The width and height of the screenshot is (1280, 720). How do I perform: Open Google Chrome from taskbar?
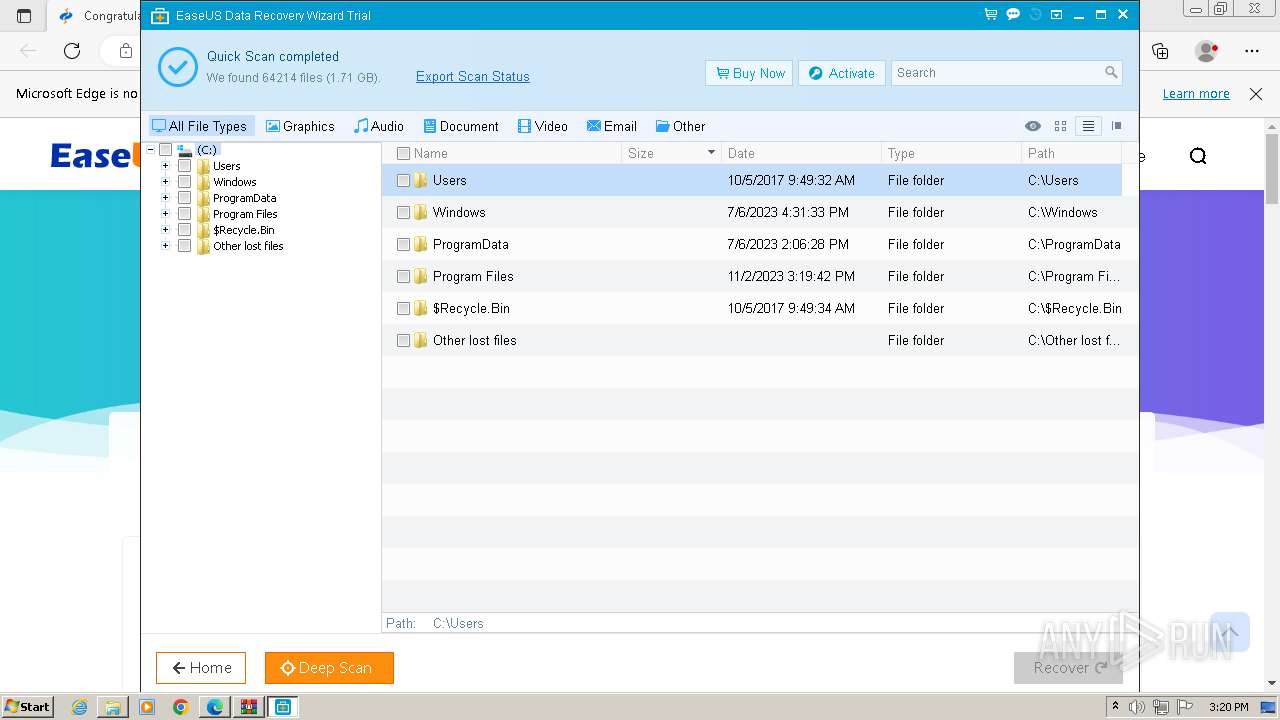coord(181,707)
